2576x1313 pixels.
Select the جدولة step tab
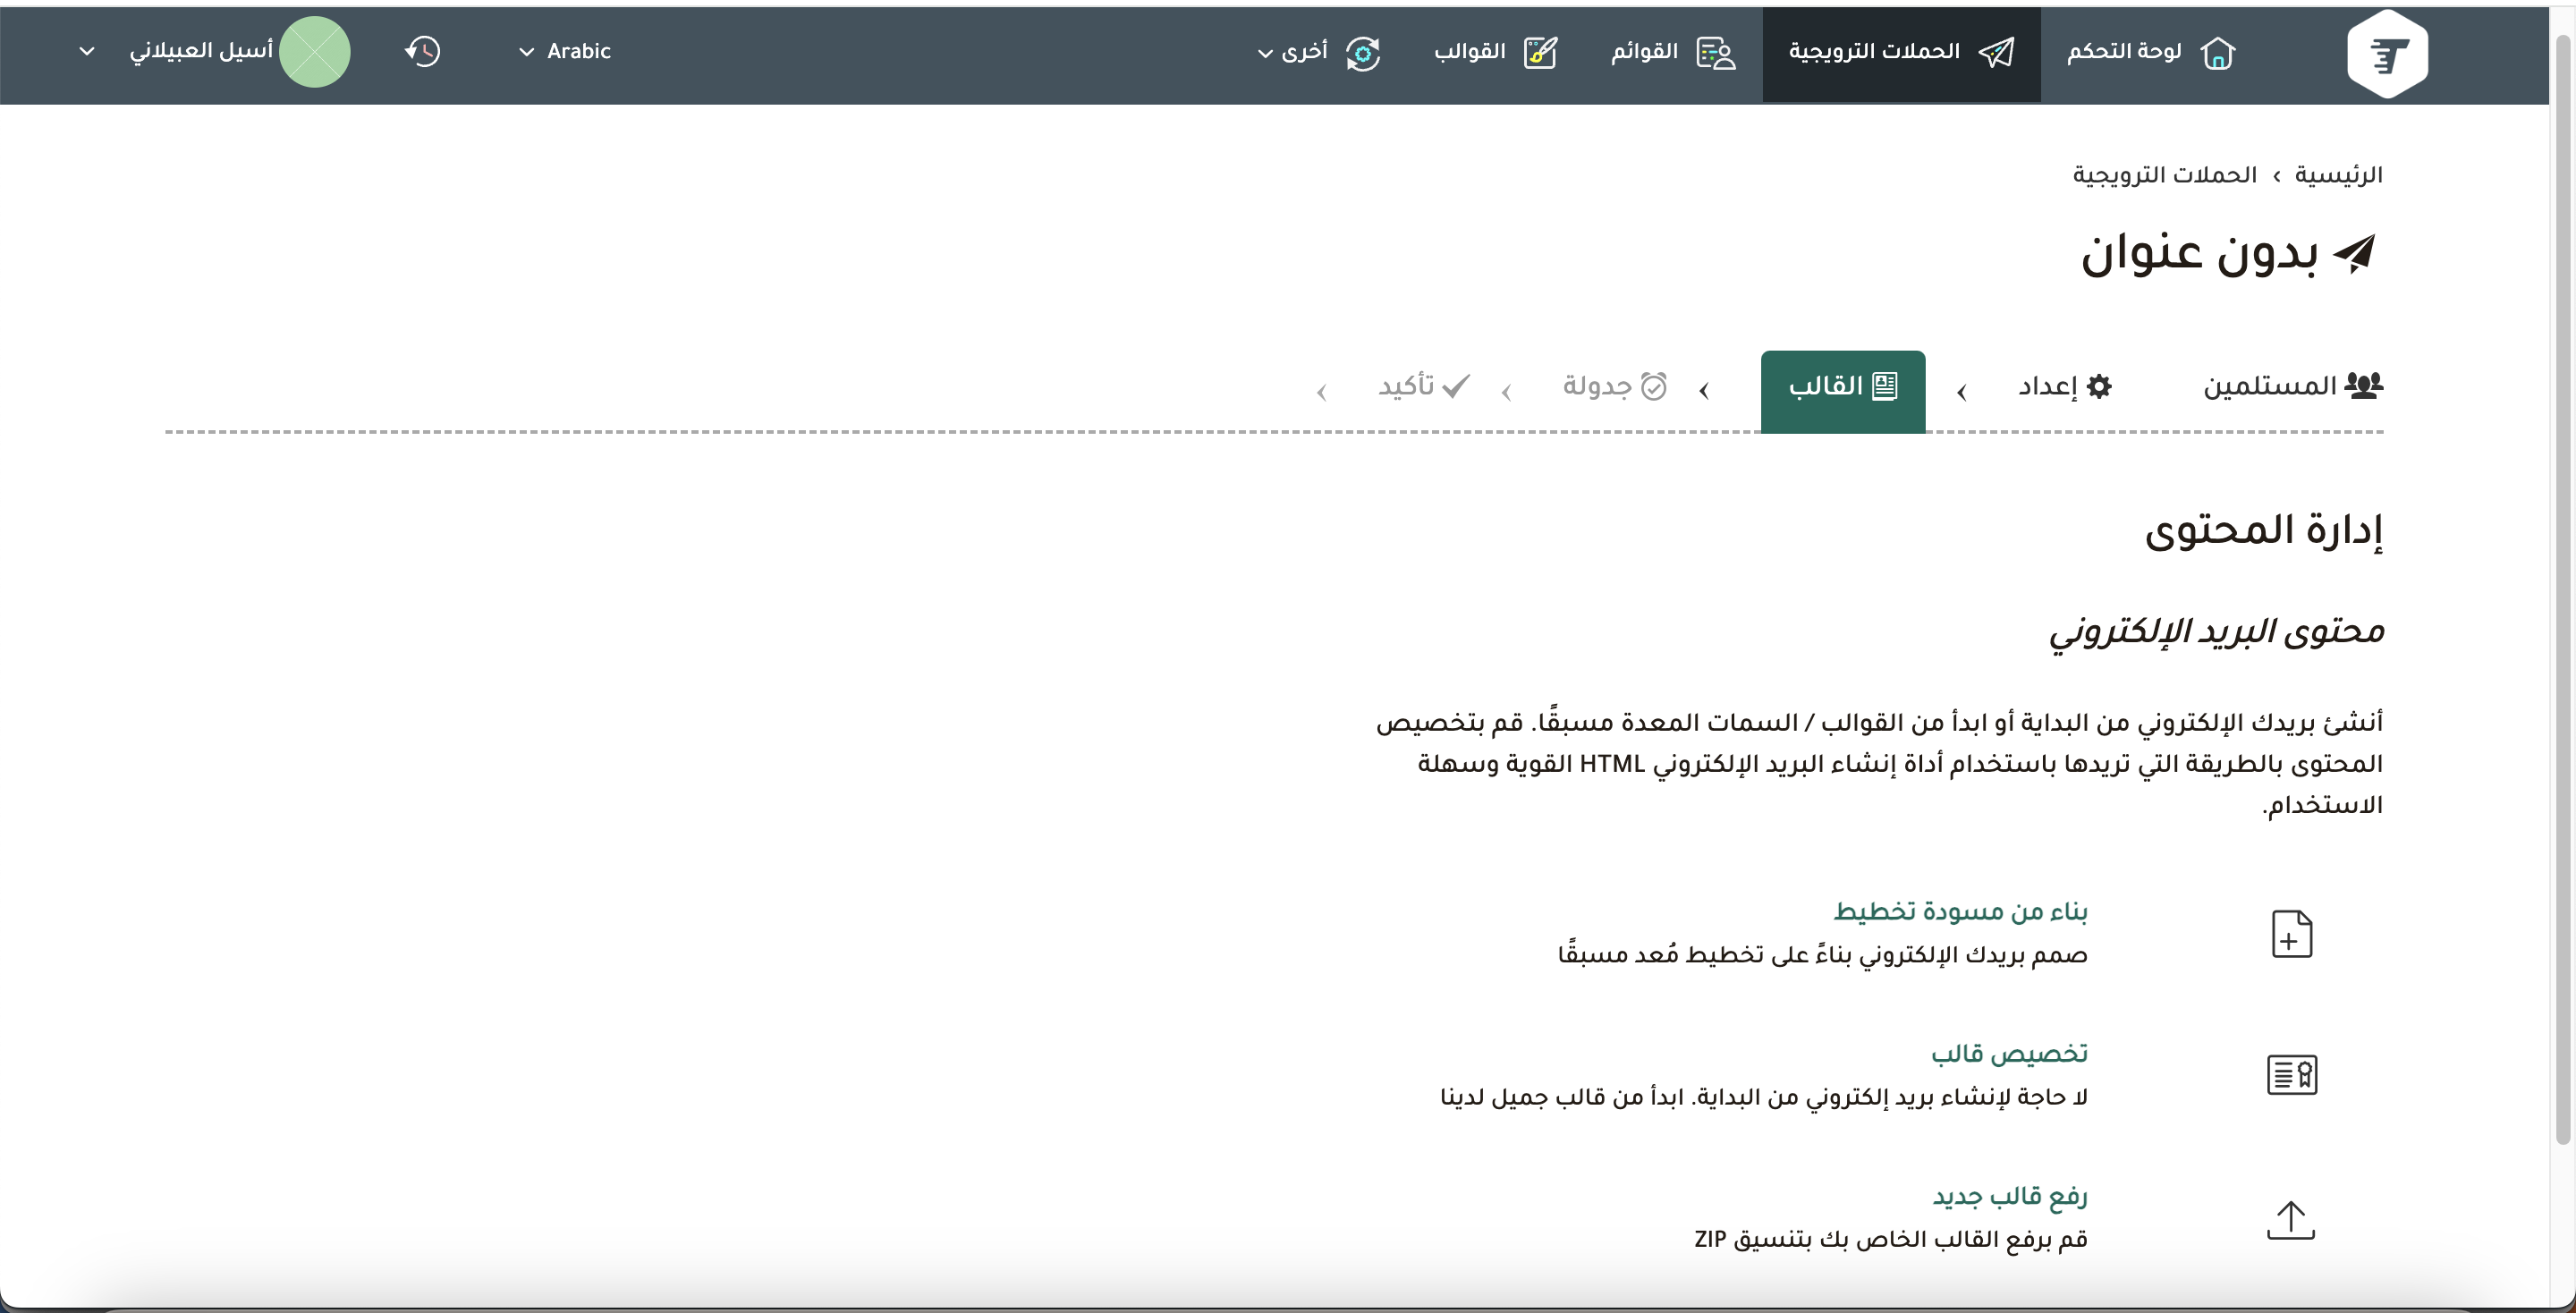pyautogui.click(x=1614, y=386)
